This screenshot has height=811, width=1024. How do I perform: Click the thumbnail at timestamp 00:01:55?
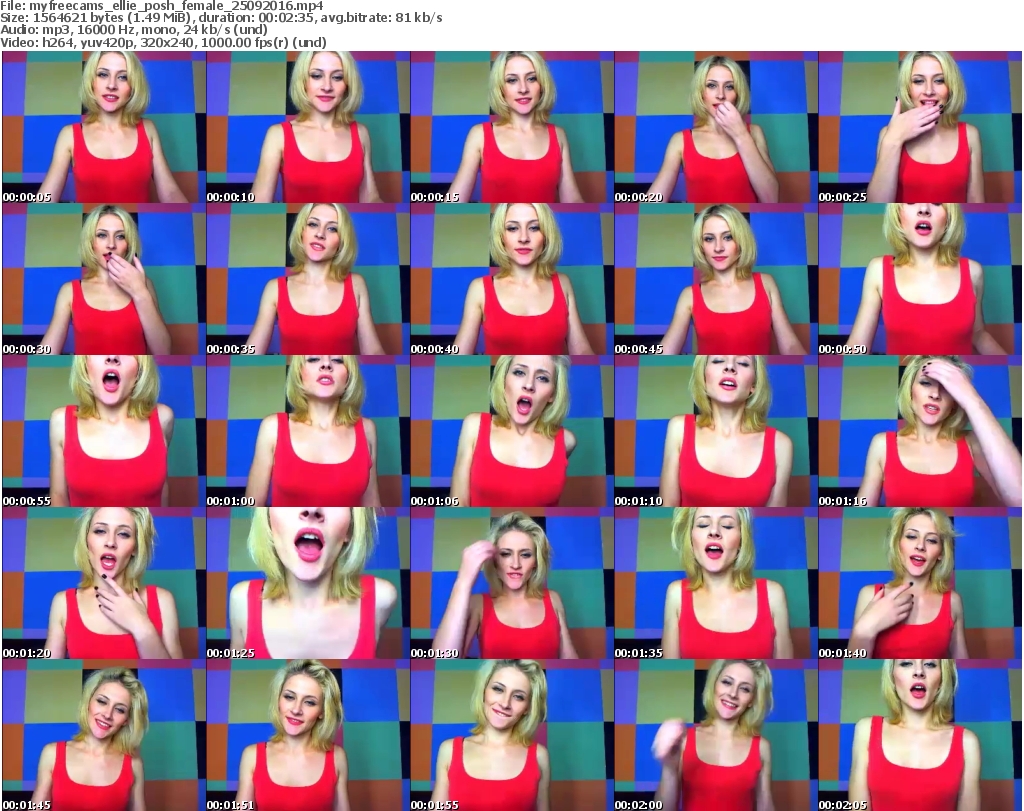tap(511, 734)
